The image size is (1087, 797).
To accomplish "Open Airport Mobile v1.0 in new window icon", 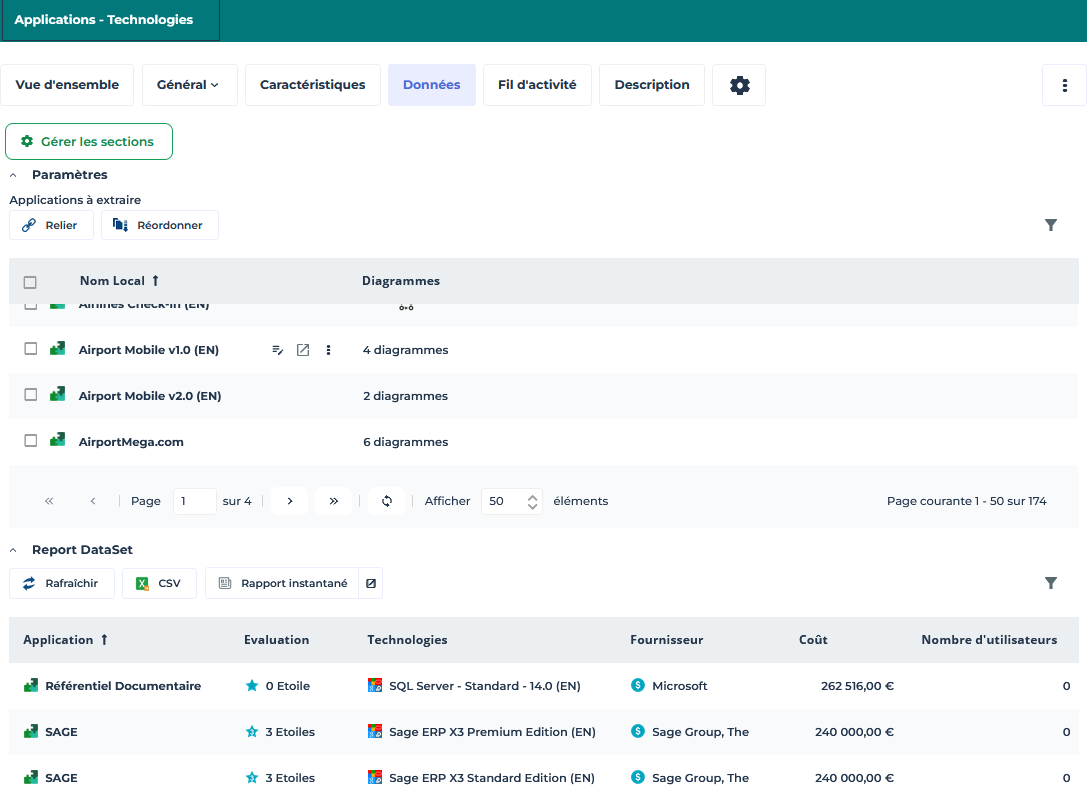I will [303, 350].
